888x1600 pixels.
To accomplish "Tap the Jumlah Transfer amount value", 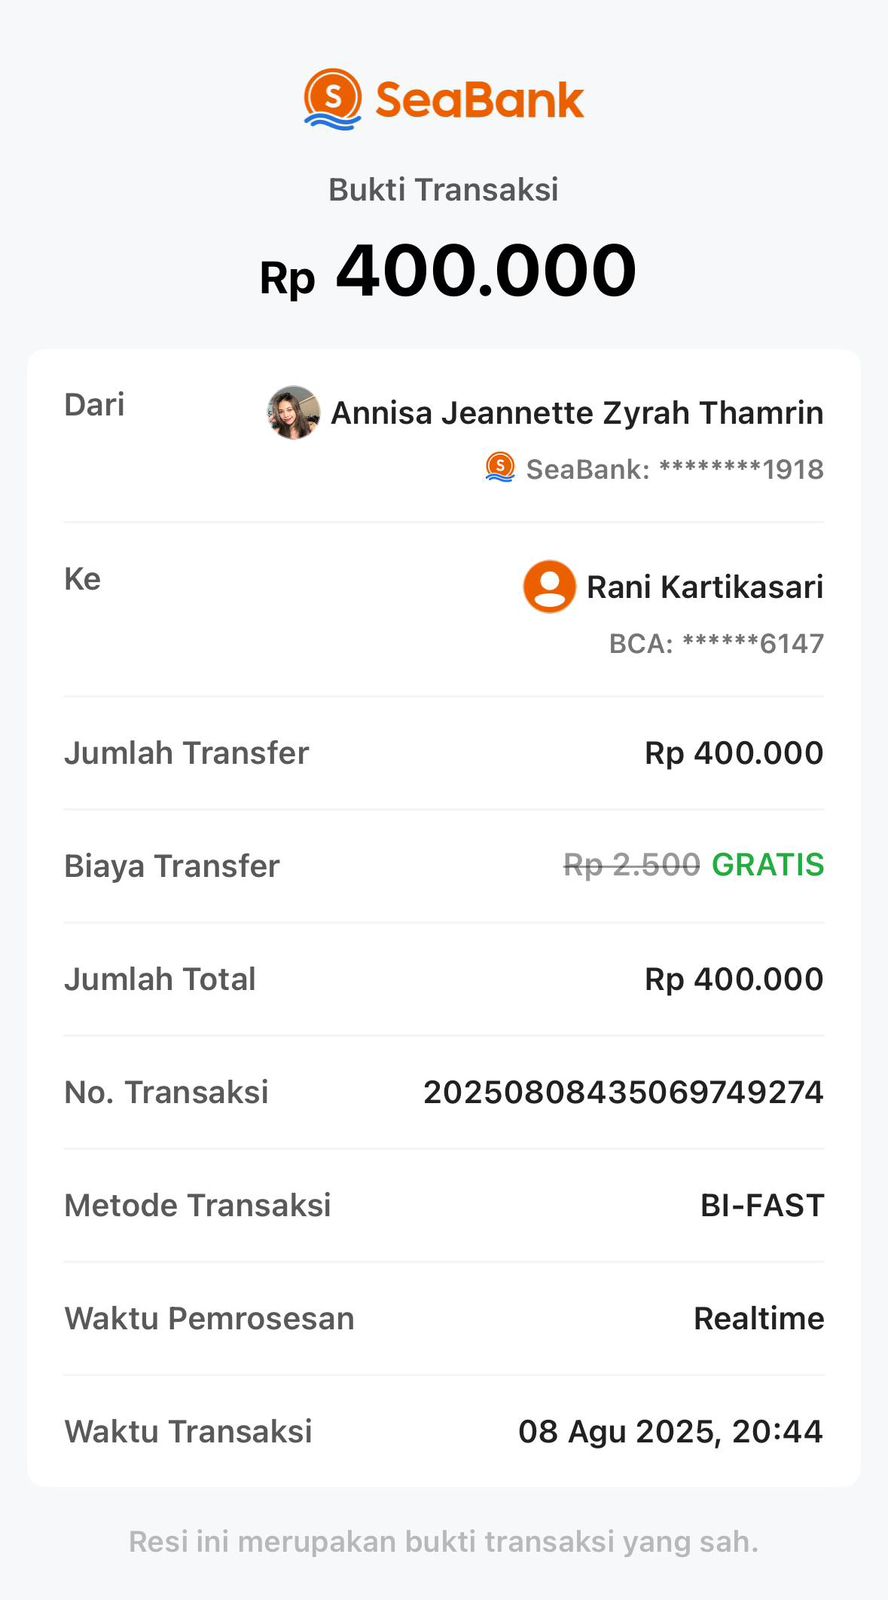I will pos(733,753).
